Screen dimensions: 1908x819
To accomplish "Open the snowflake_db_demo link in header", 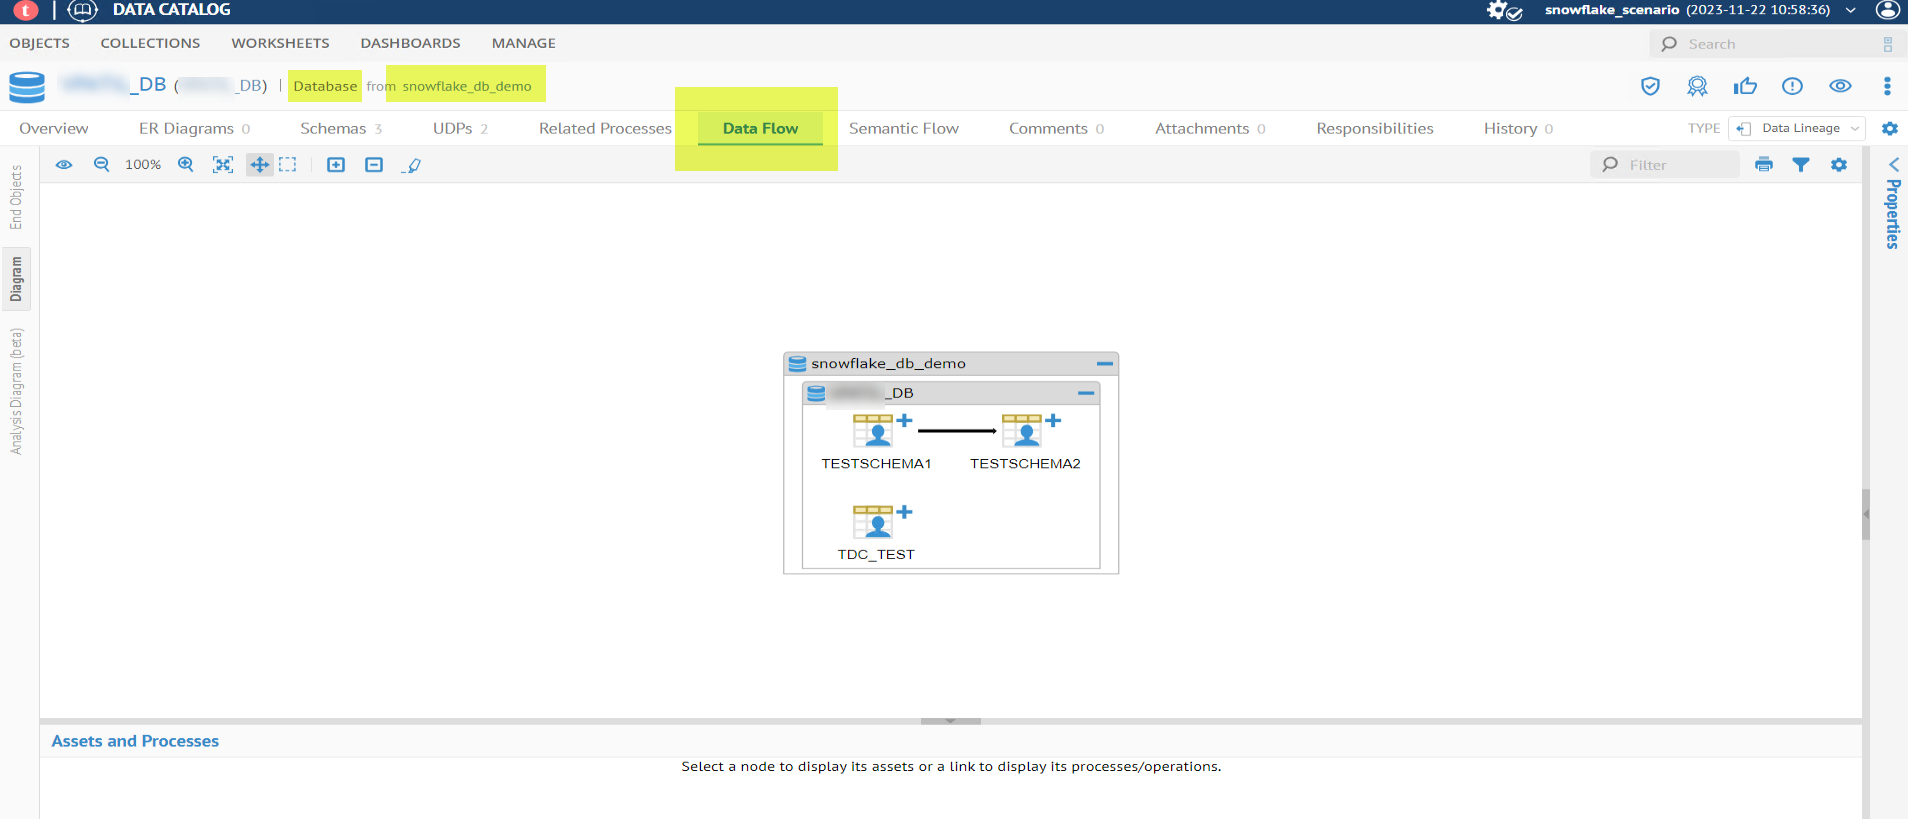I will (x=467, y=86).
